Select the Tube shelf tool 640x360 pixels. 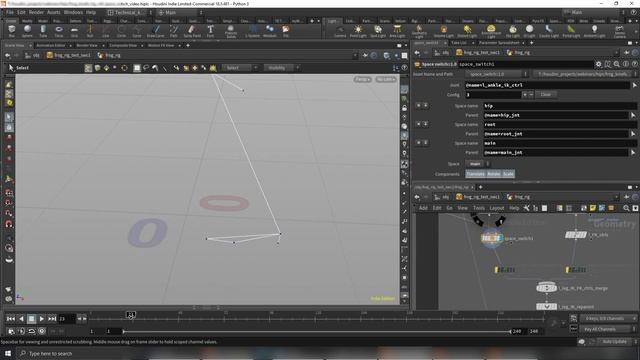click(x=43, y=31)
